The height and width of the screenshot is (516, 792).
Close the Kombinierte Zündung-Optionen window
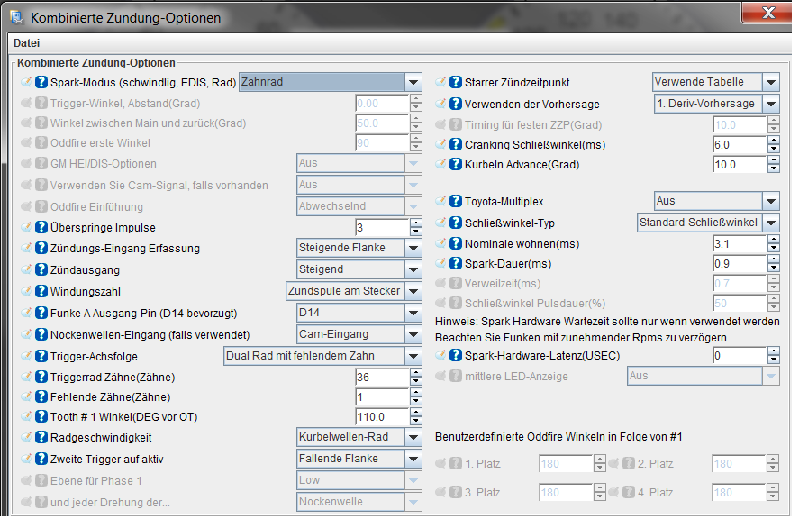[765, 13]
